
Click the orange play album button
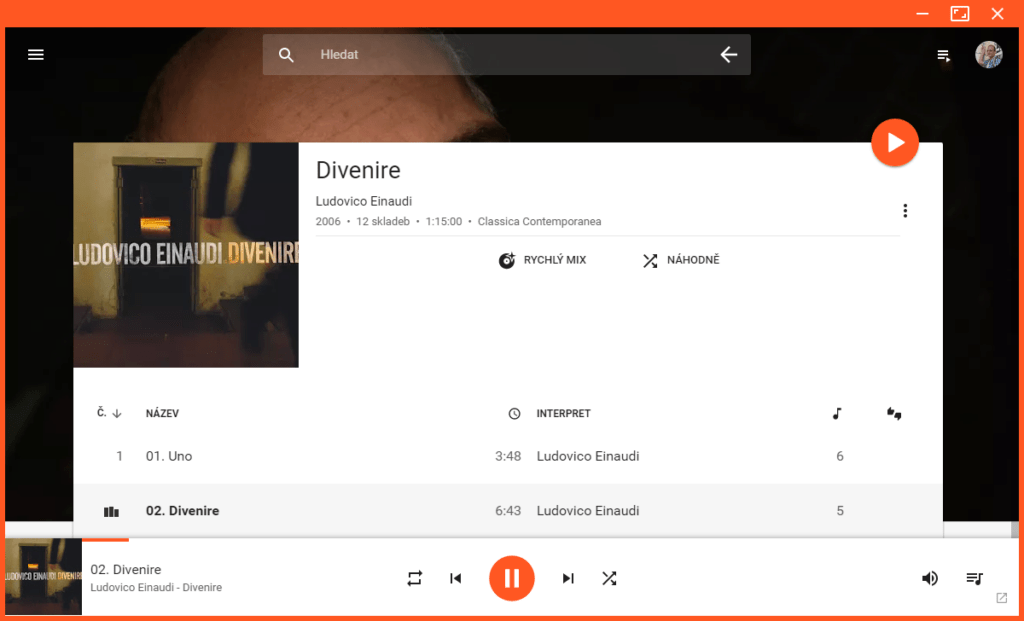coord(895,142)
